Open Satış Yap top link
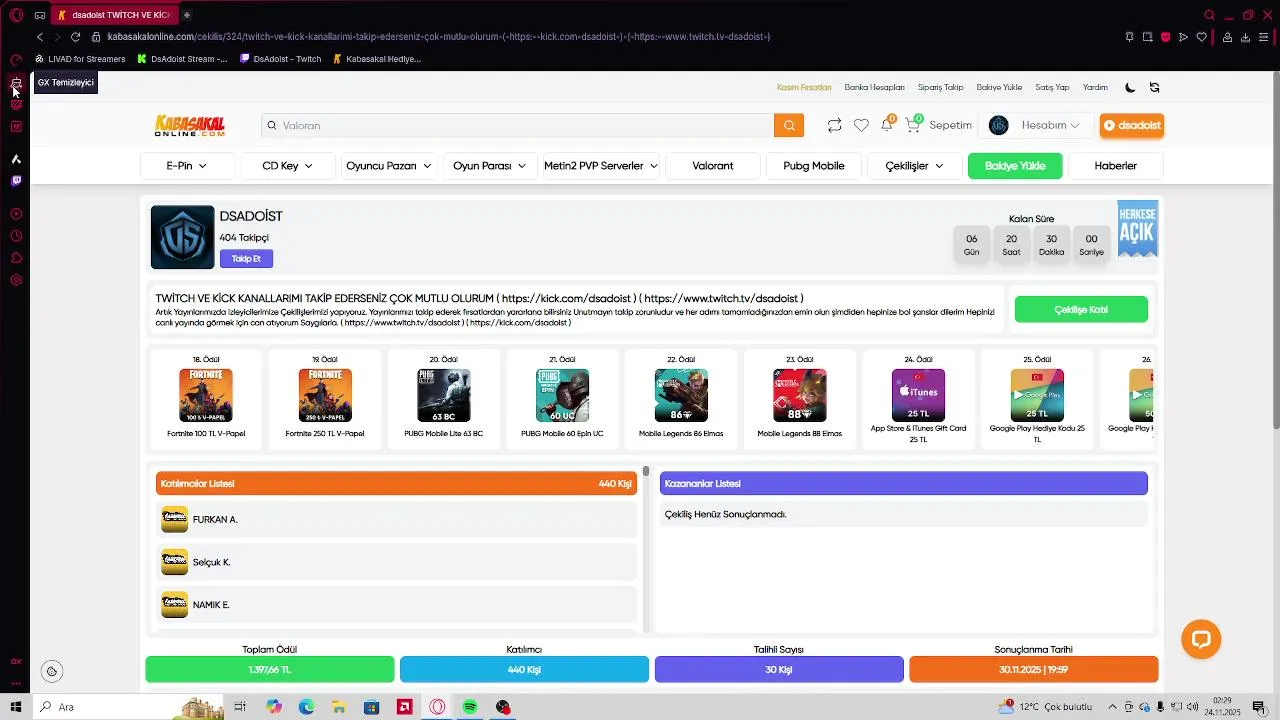 pos(1052,87)
